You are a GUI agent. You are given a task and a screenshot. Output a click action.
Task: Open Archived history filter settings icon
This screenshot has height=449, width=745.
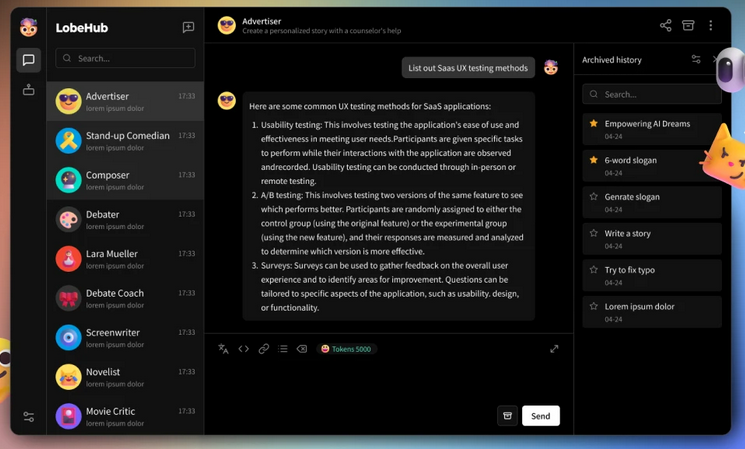[x=696, y=59]
